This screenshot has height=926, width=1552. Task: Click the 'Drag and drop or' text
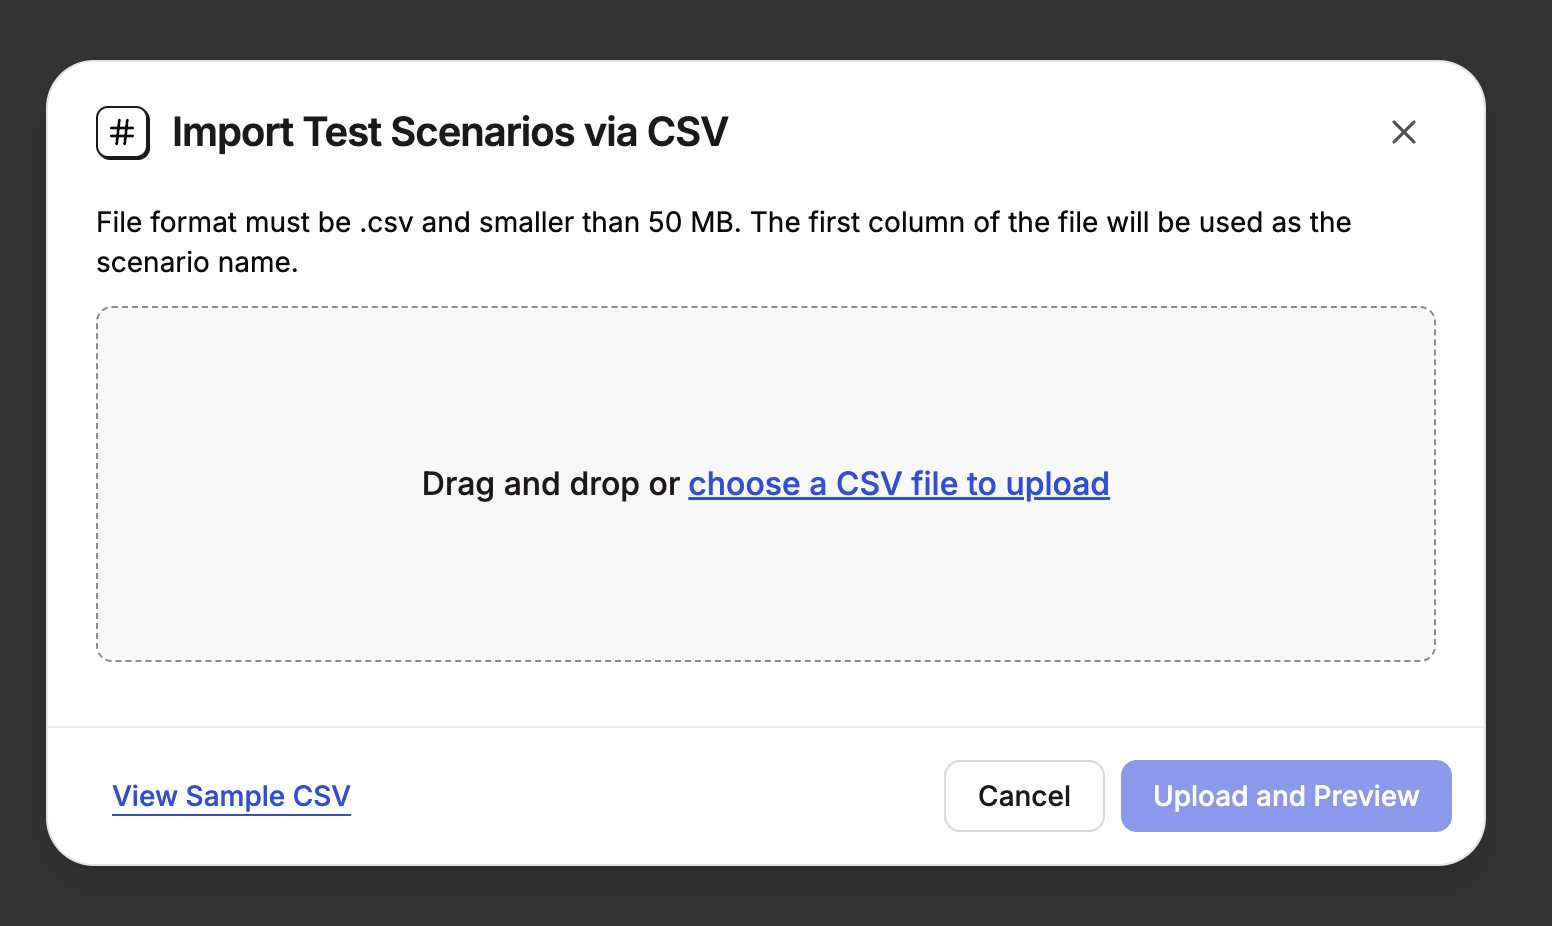tap(551, 484)
